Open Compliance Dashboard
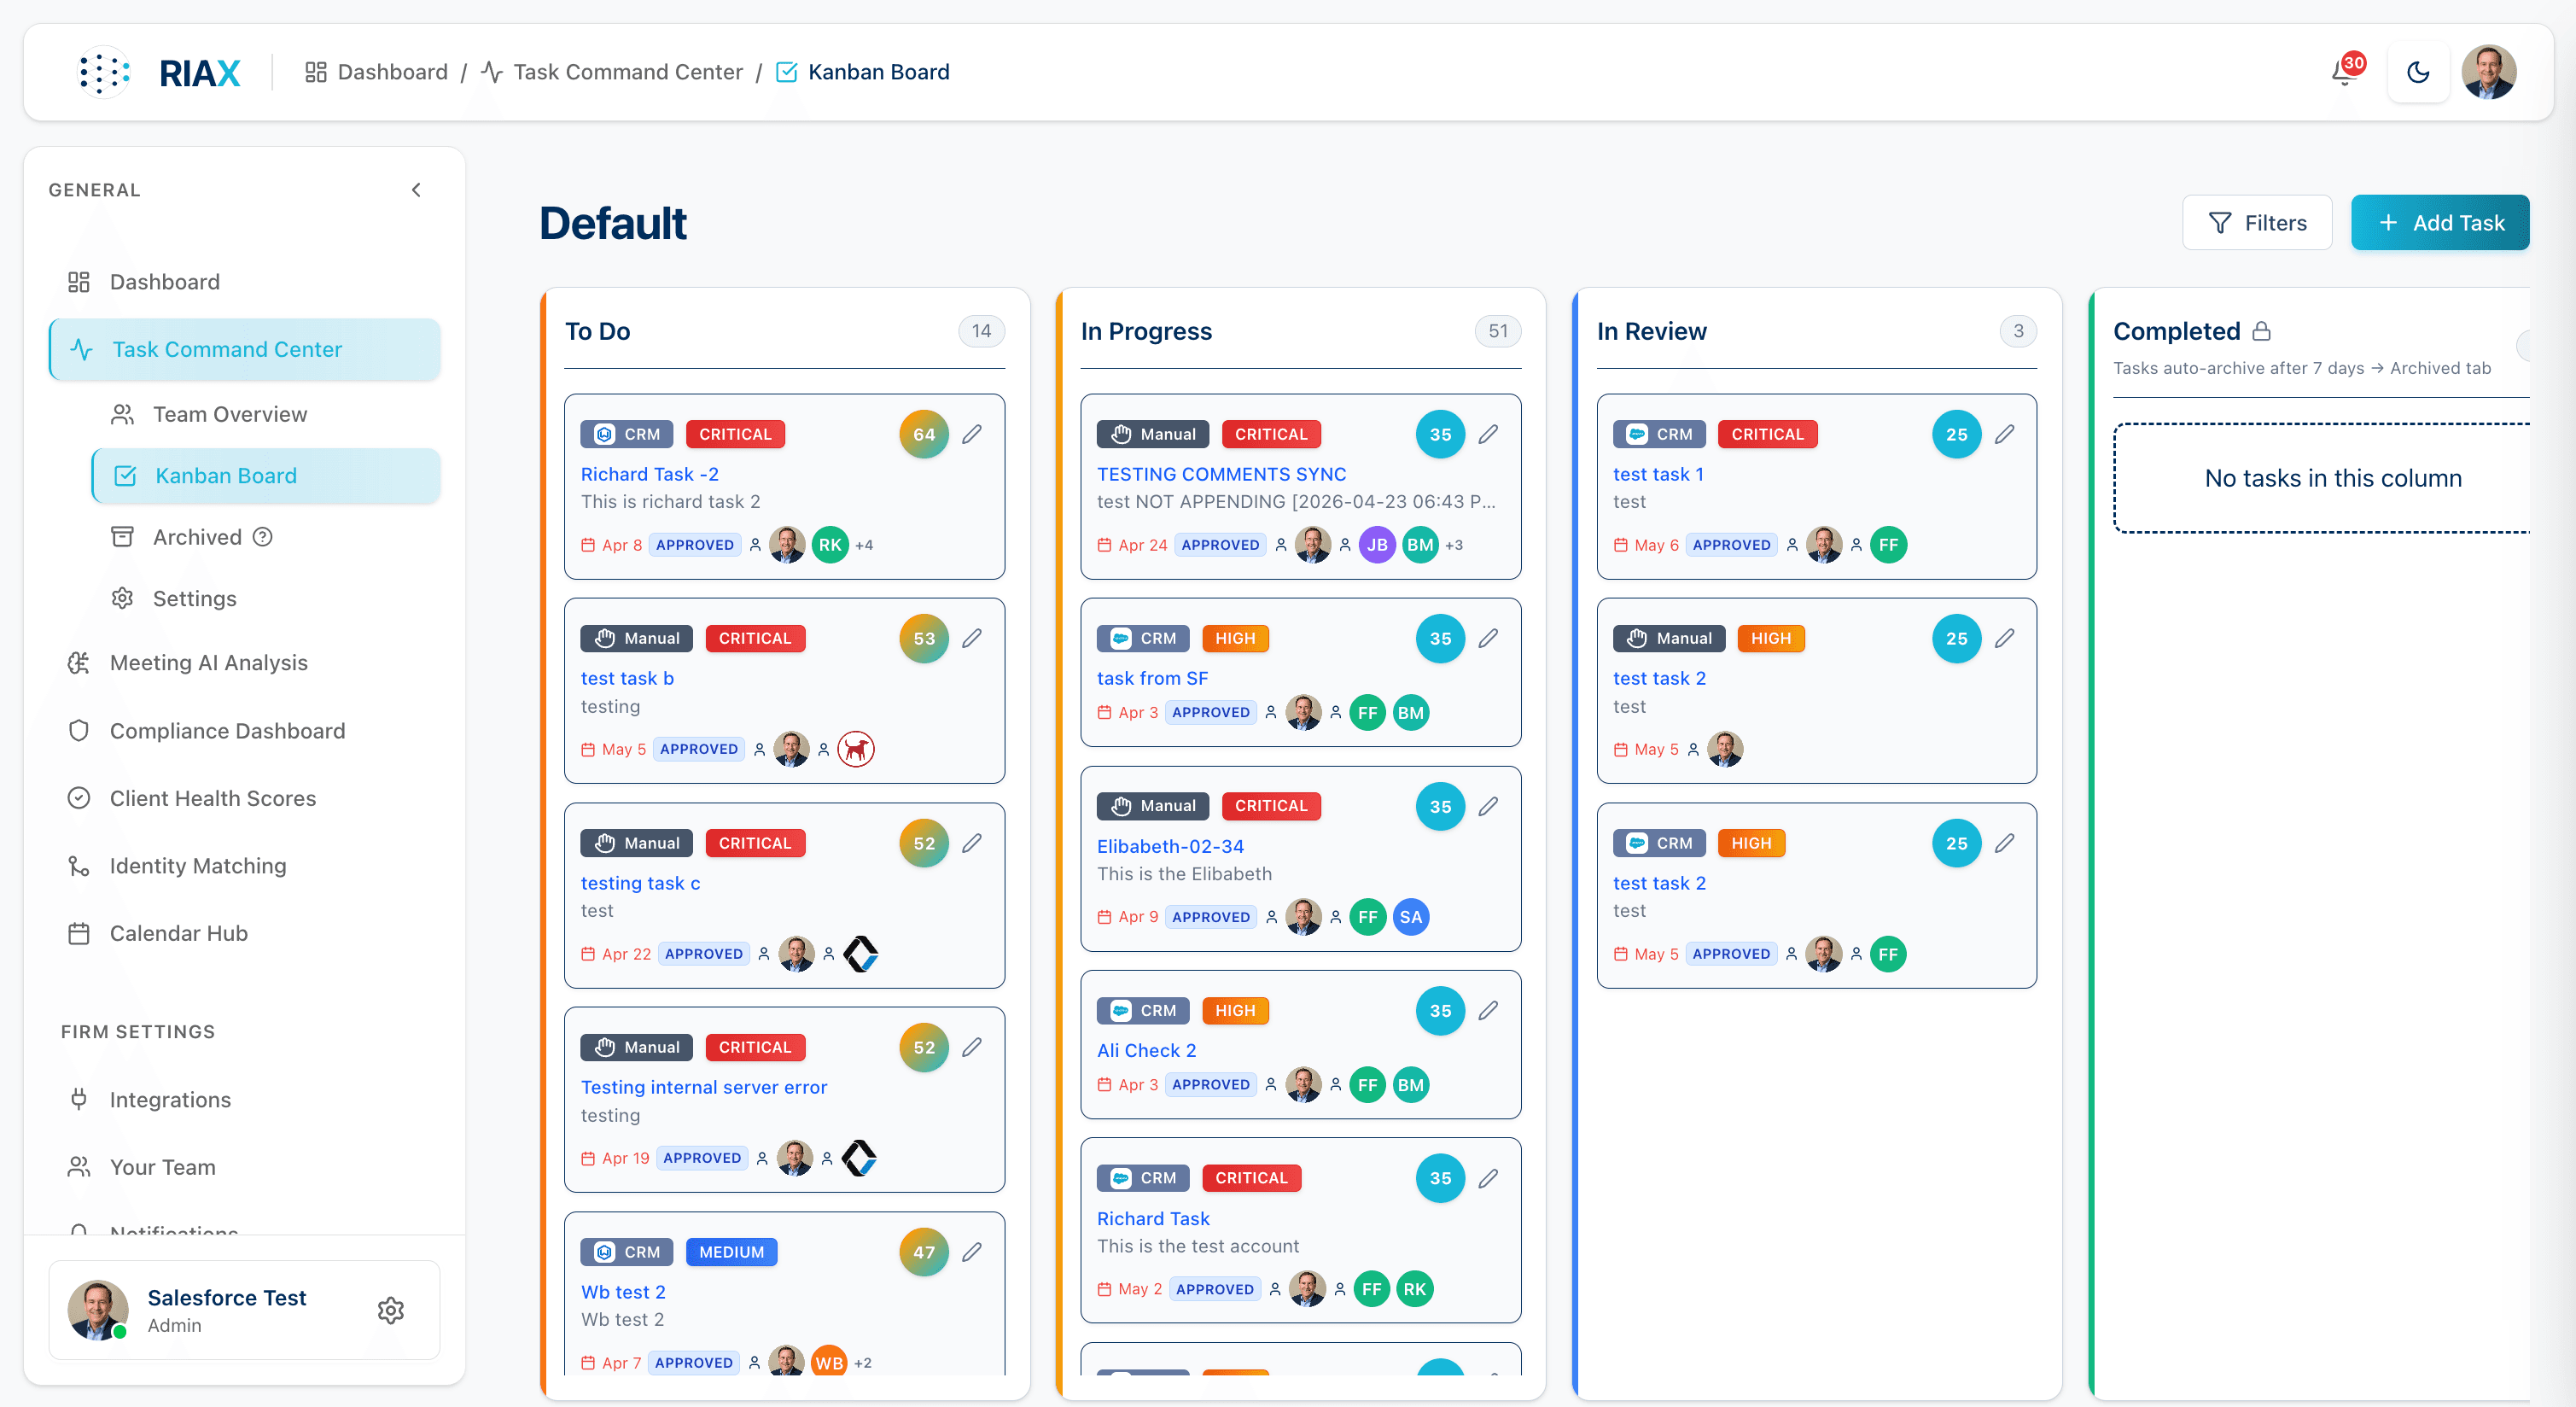 point(244,731)
